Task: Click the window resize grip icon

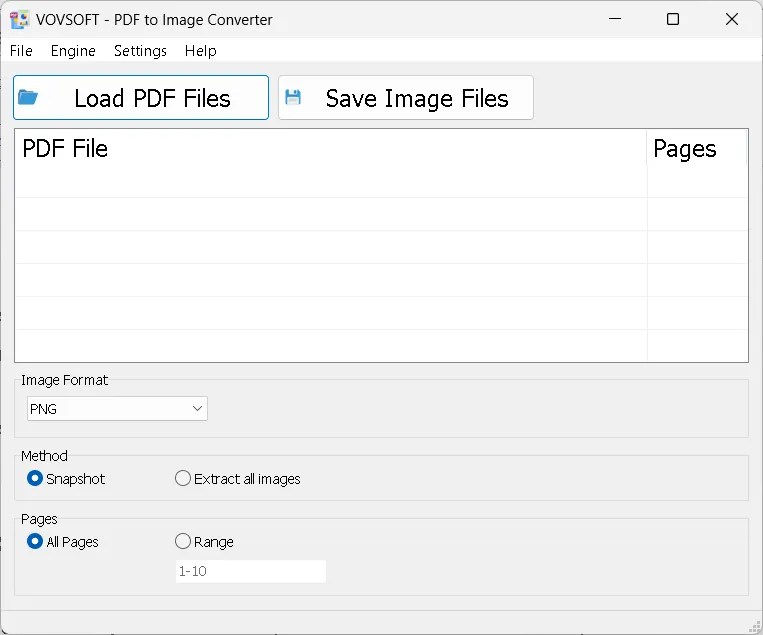Action: [754, 627]
